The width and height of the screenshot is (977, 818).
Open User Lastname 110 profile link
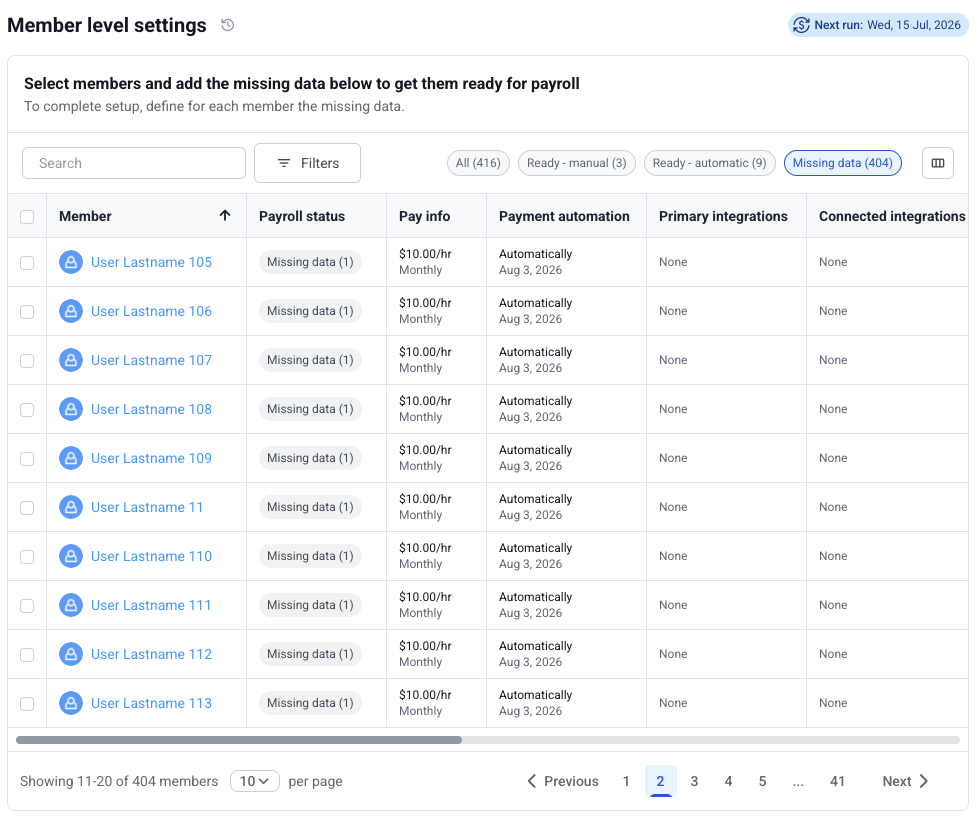(151, 556)
